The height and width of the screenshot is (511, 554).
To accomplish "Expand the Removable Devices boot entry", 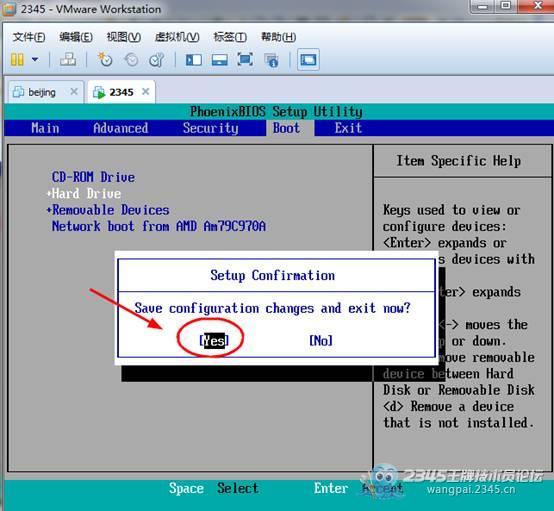I will [108, 210].
